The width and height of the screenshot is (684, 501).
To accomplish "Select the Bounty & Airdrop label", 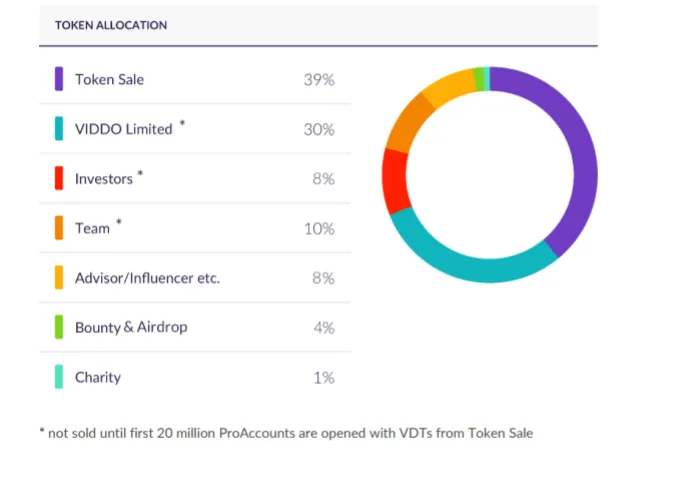I will point(131,327).
